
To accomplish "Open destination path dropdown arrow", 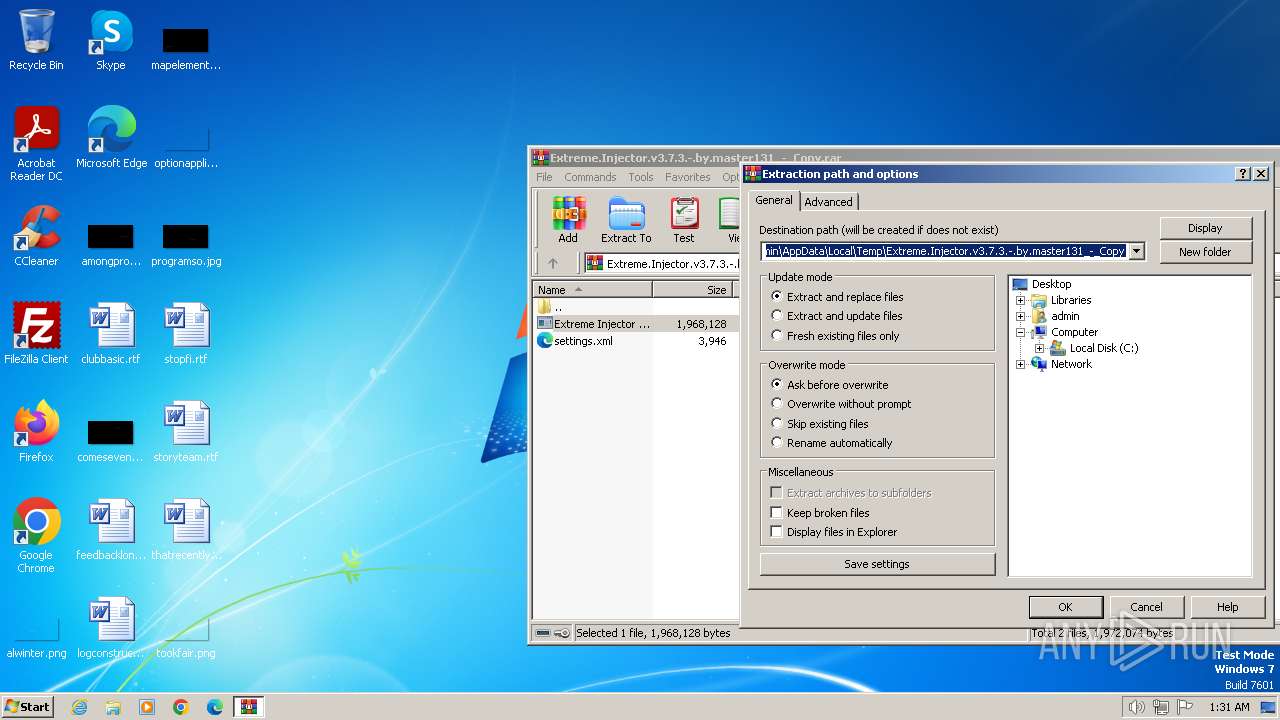I will (x=1136, y=251).
